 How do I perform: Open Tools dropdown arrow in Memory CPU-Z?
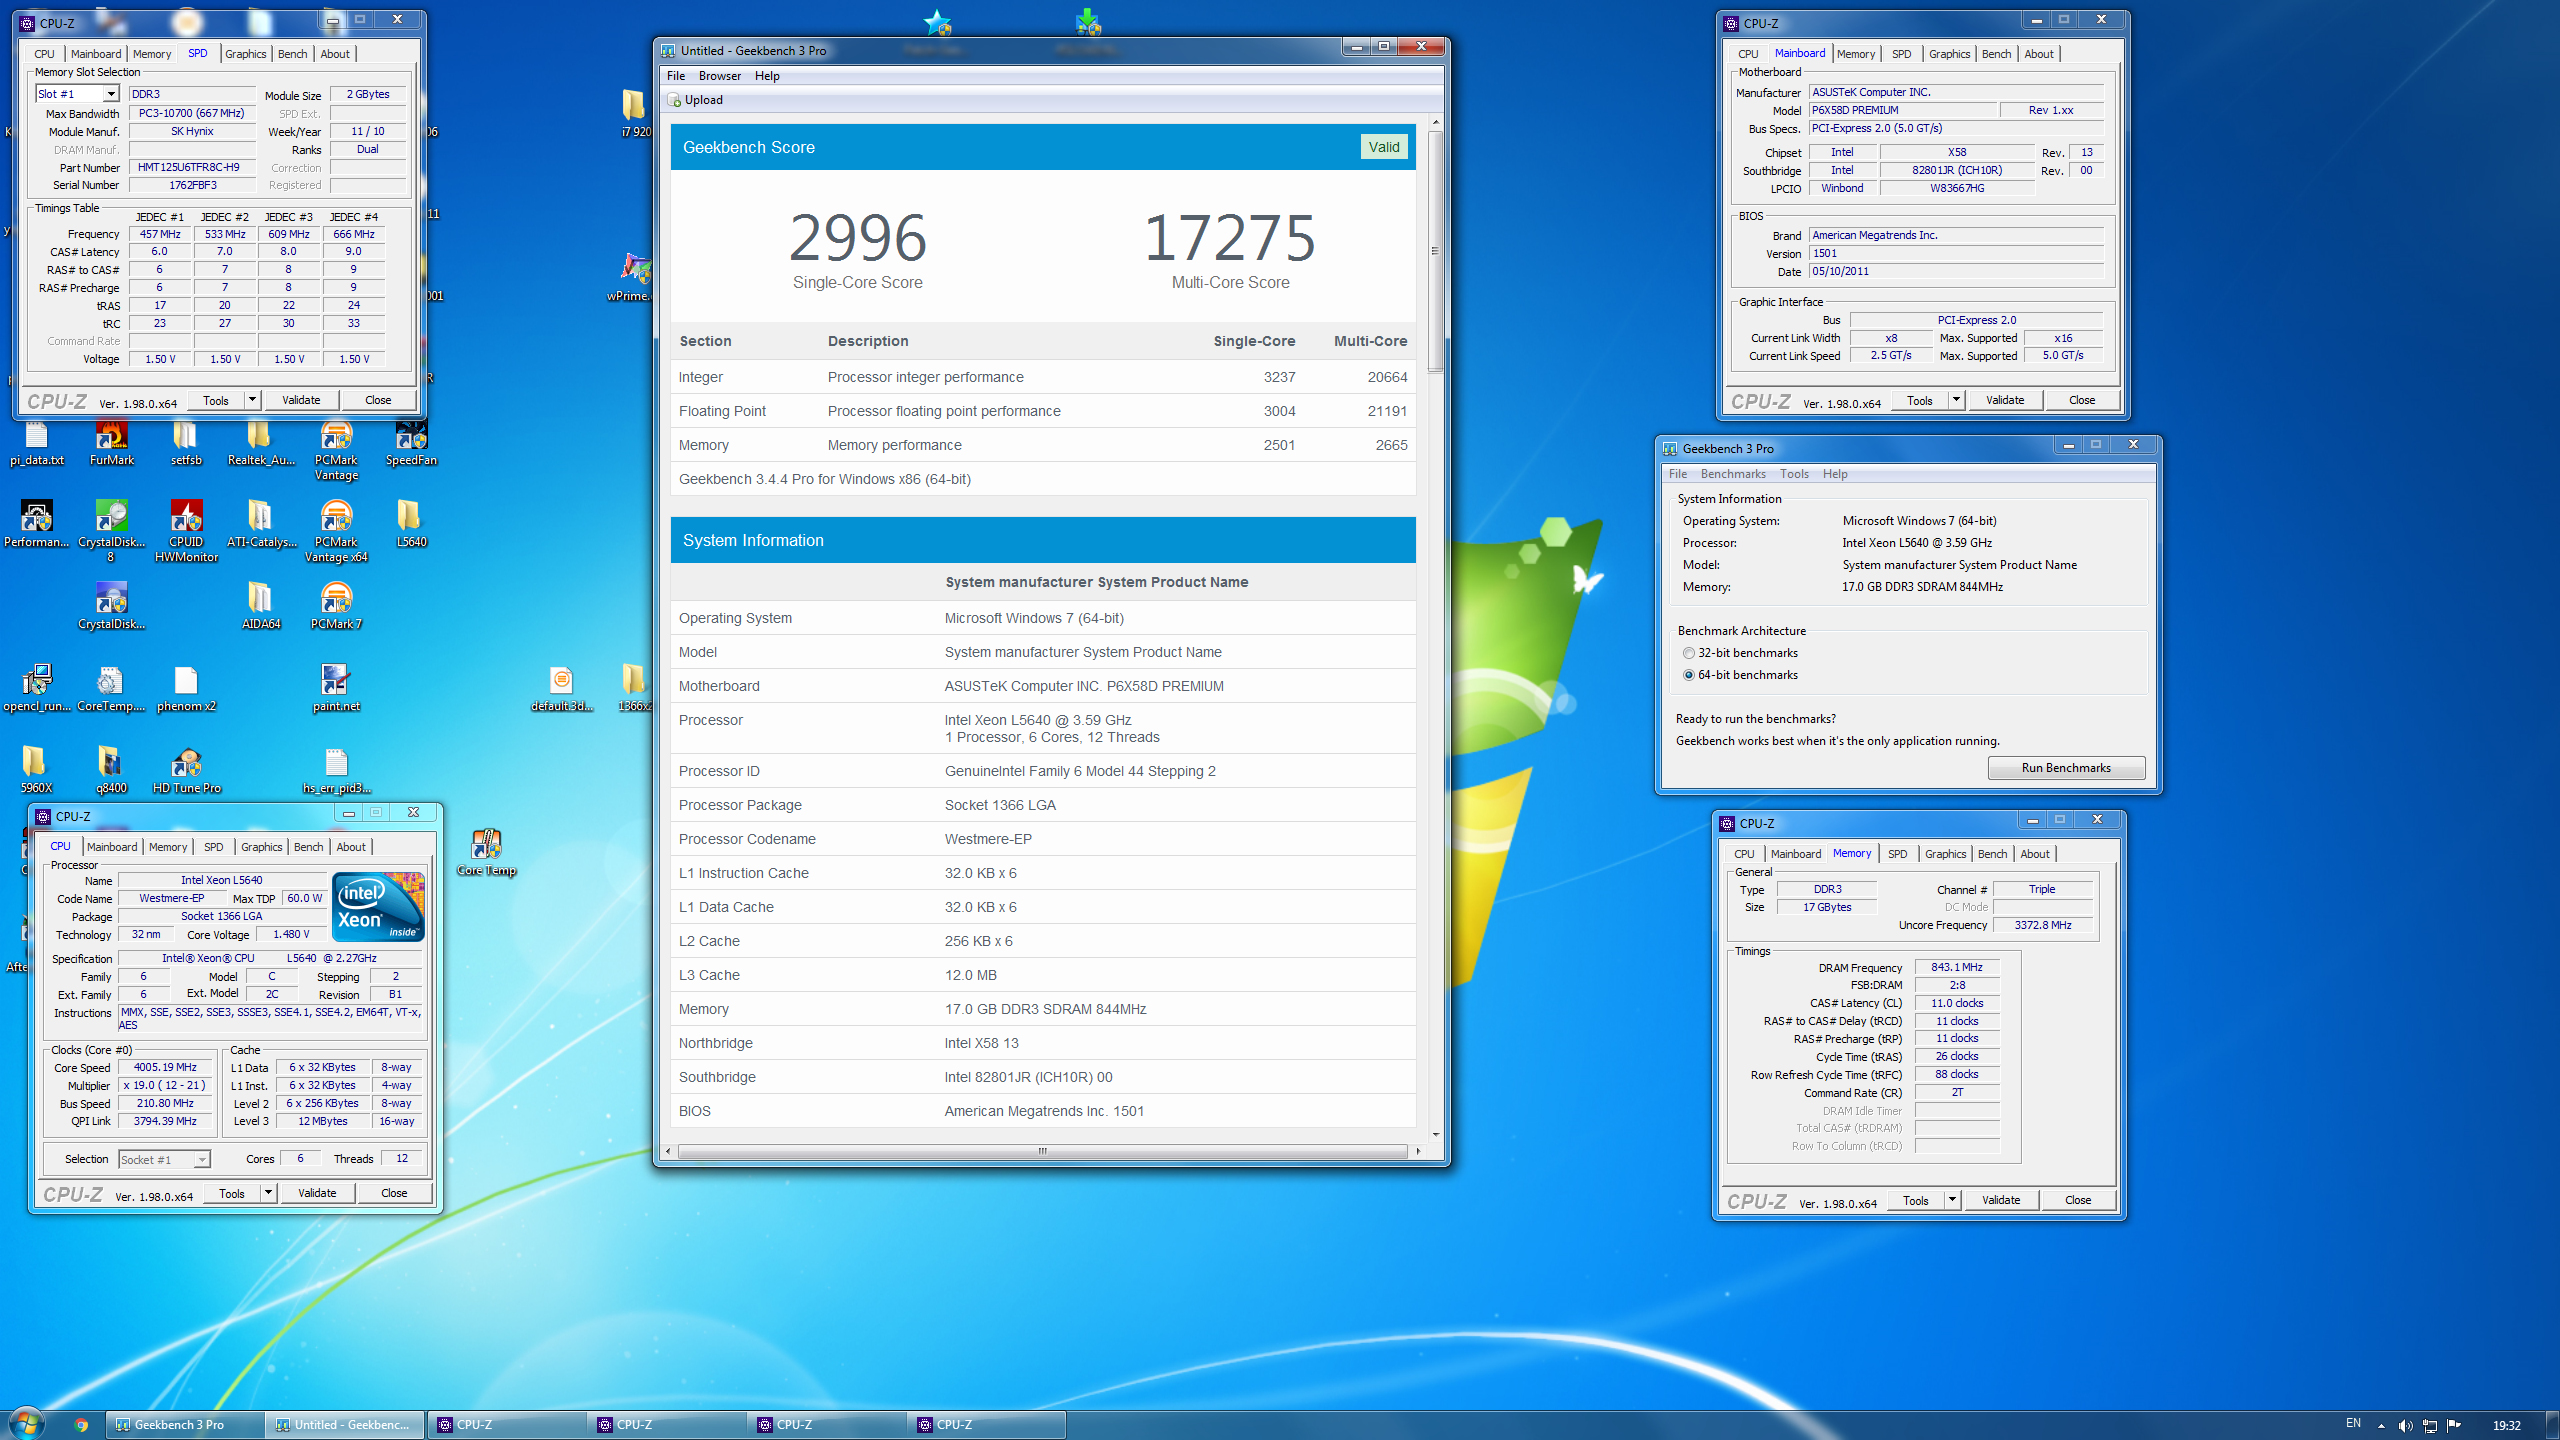click(1952, 1200)
